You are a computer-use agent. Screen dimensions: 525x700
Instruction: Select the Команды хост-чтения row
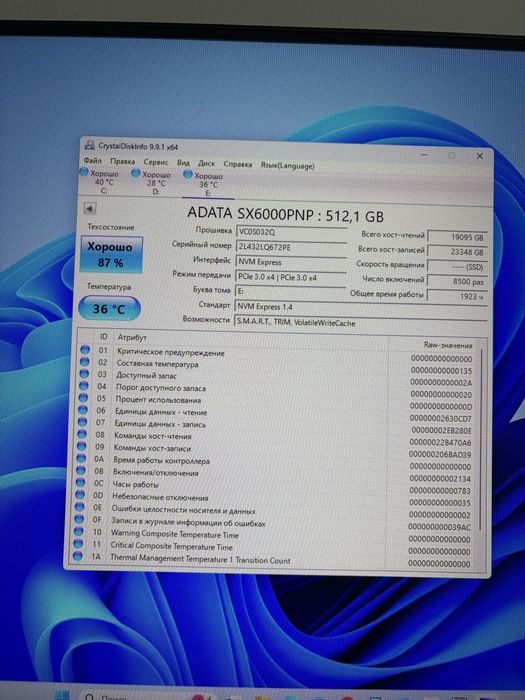[x=276, y=438]
